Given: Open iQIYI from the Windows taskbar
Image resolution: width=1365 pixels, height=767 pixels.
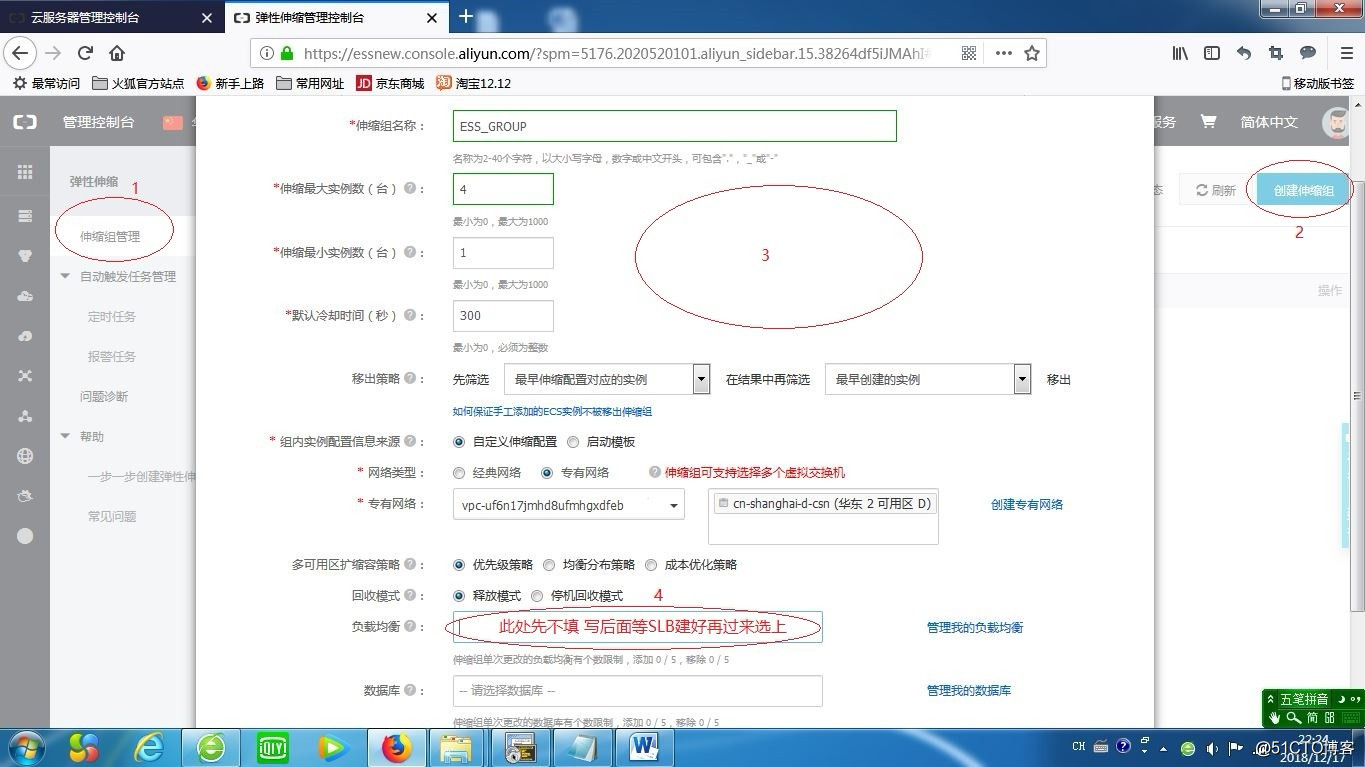Looking at the screenshot, I should point(273,747).
